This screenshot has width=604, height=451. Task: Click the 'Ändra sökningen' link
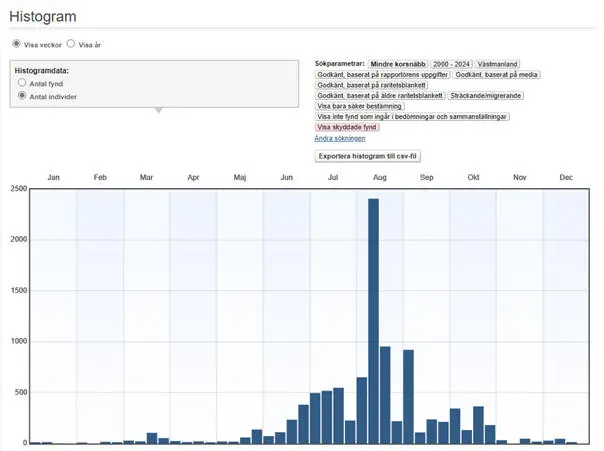[x=338, y=138]
